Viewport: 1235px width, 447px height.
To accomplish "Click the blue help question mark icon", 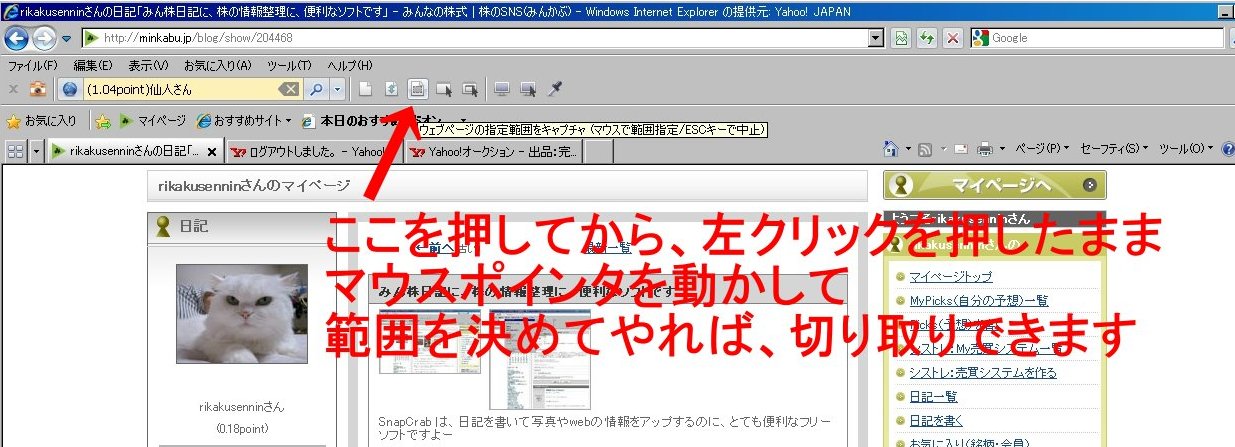I will click(x=1226, y=148).
